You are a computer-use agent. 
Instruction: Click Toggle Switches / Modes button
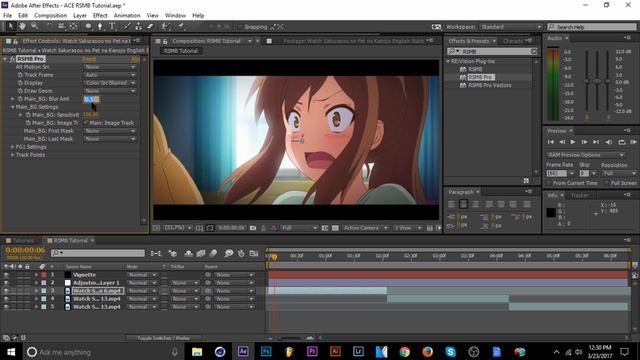click(x=163, y=338)
